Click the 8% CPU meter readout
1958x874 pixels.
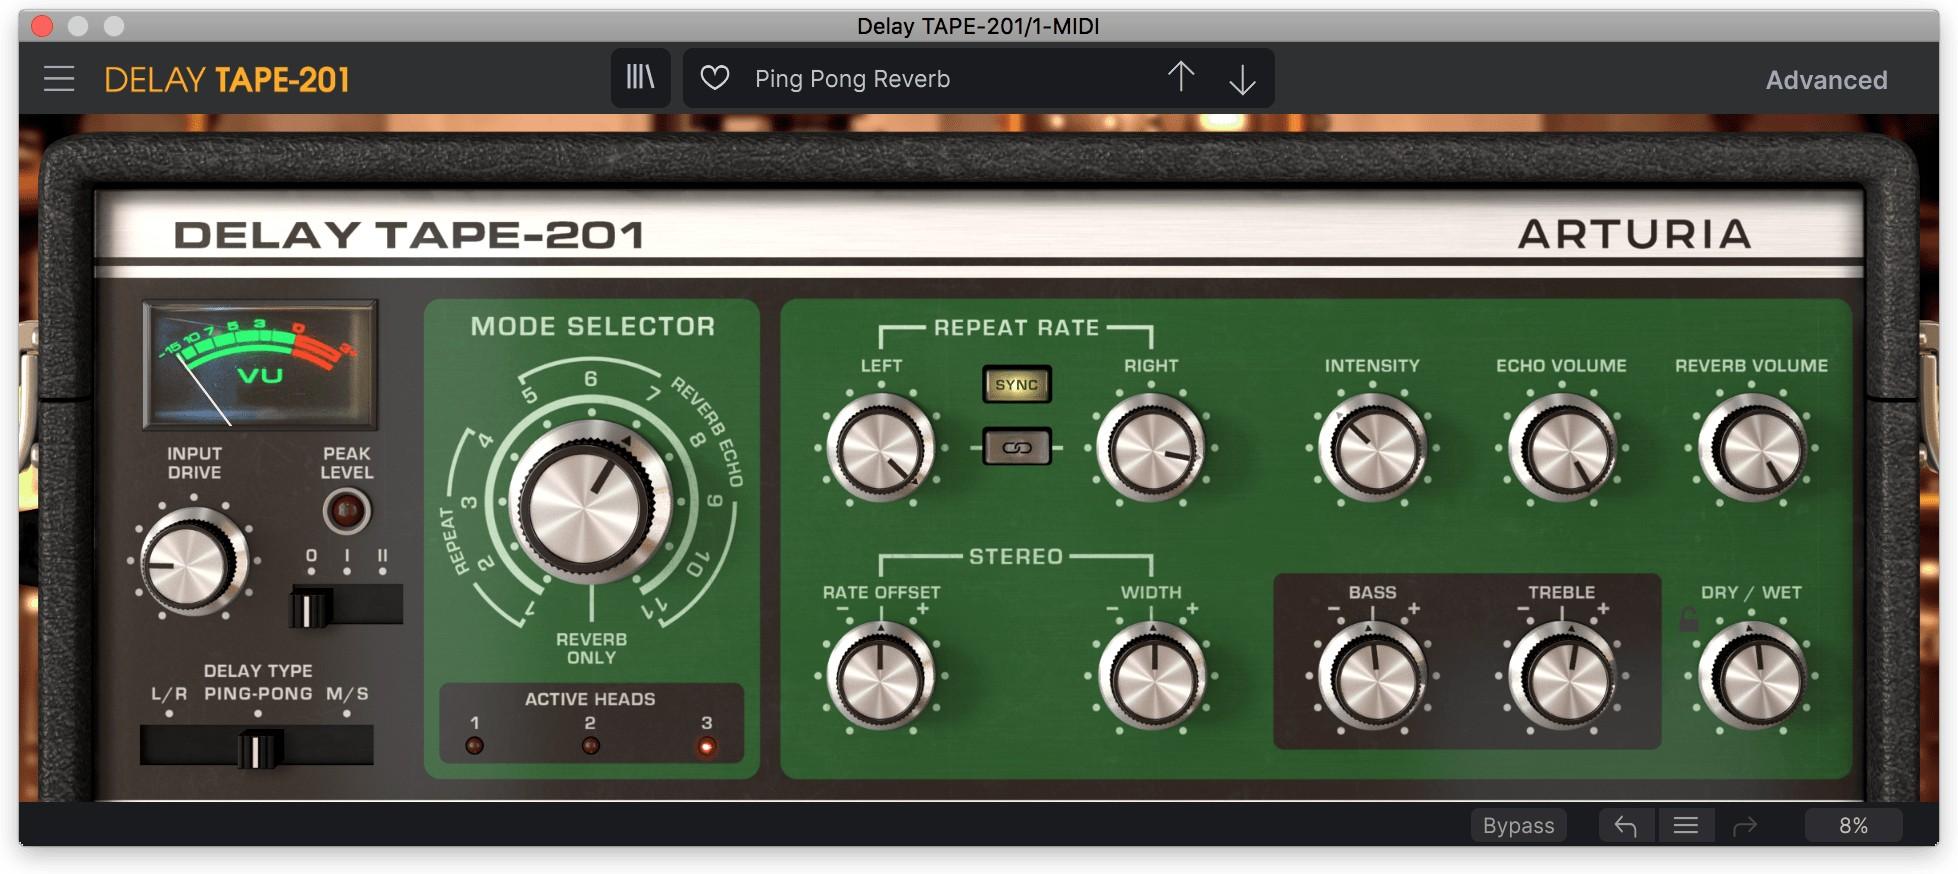(1853, 826)
